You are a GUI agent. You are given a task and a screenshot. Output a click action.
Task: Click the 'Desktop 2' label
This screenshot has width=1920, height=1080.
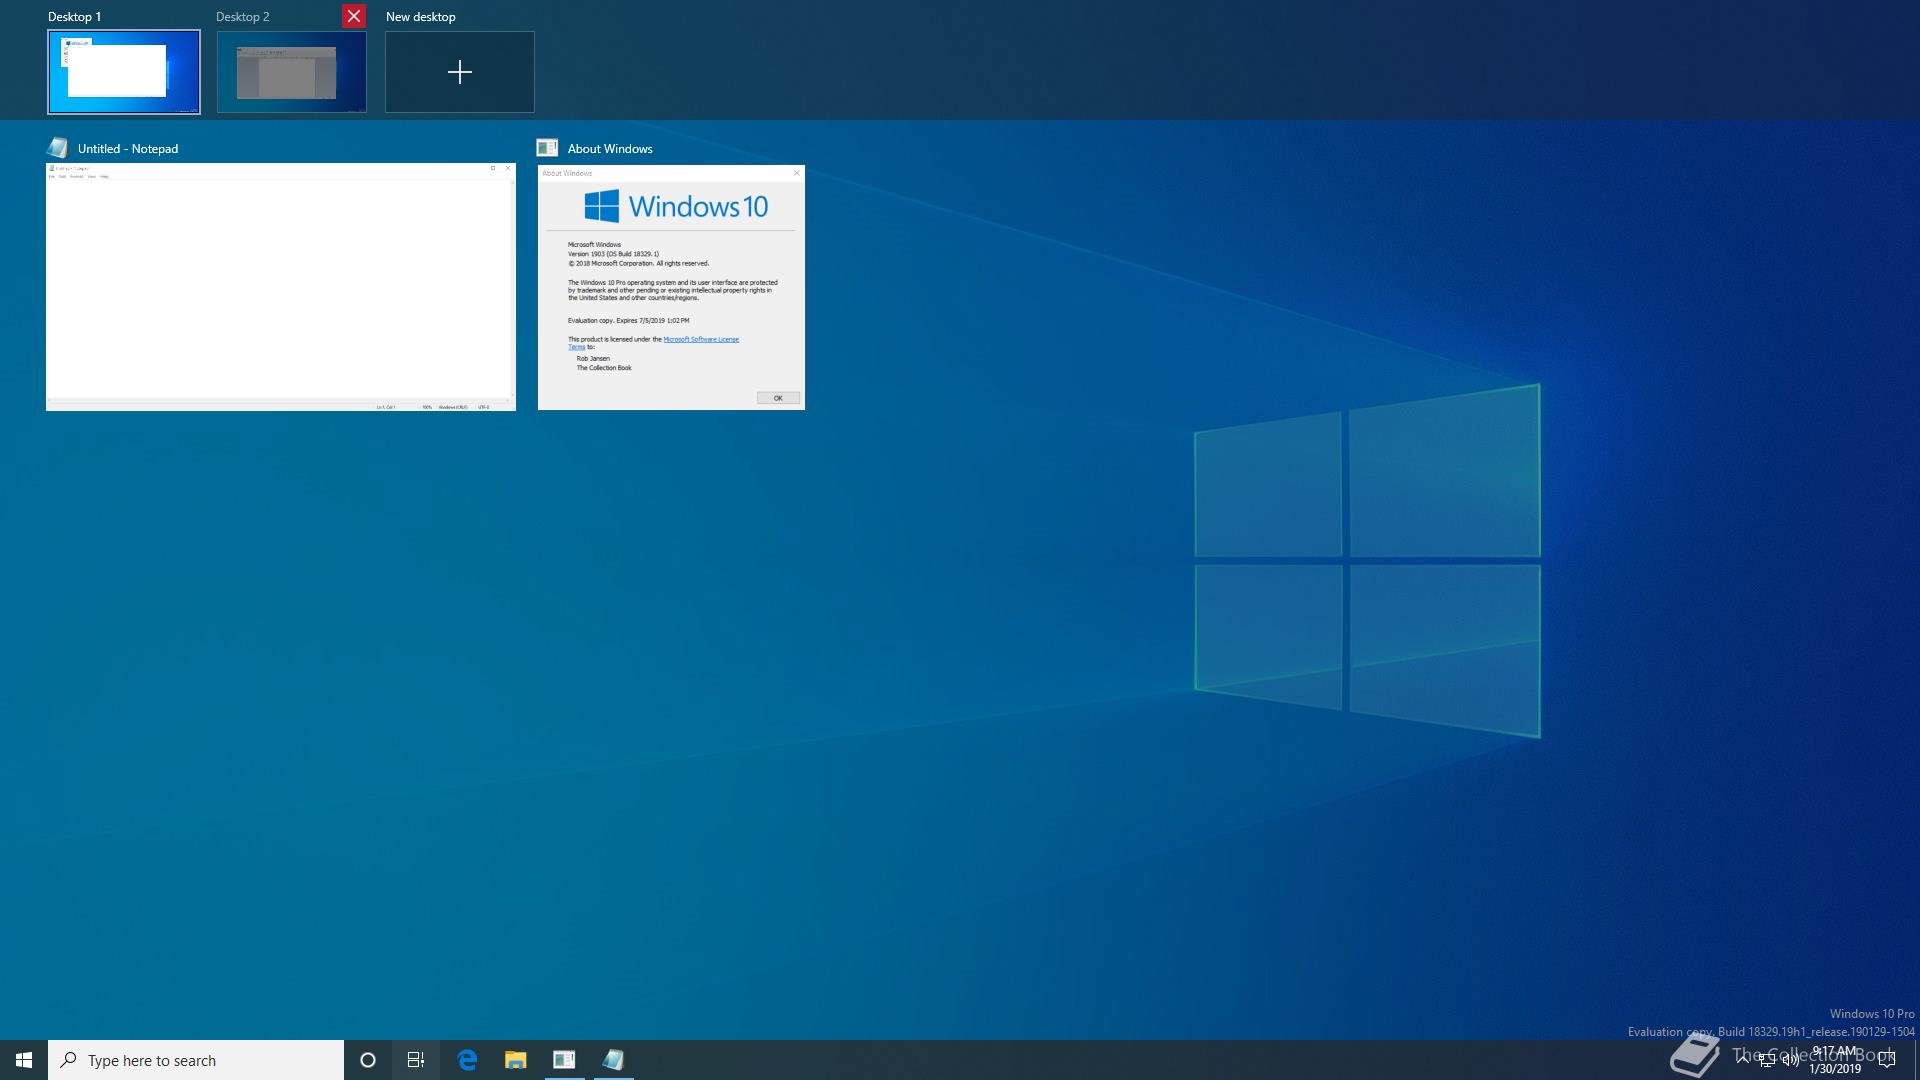coord(243,17)
